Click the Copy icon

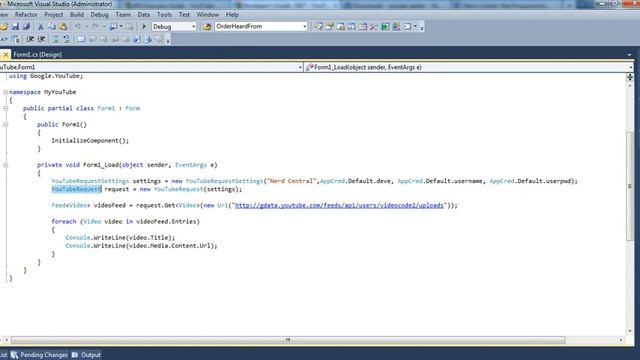pos(52,27)
